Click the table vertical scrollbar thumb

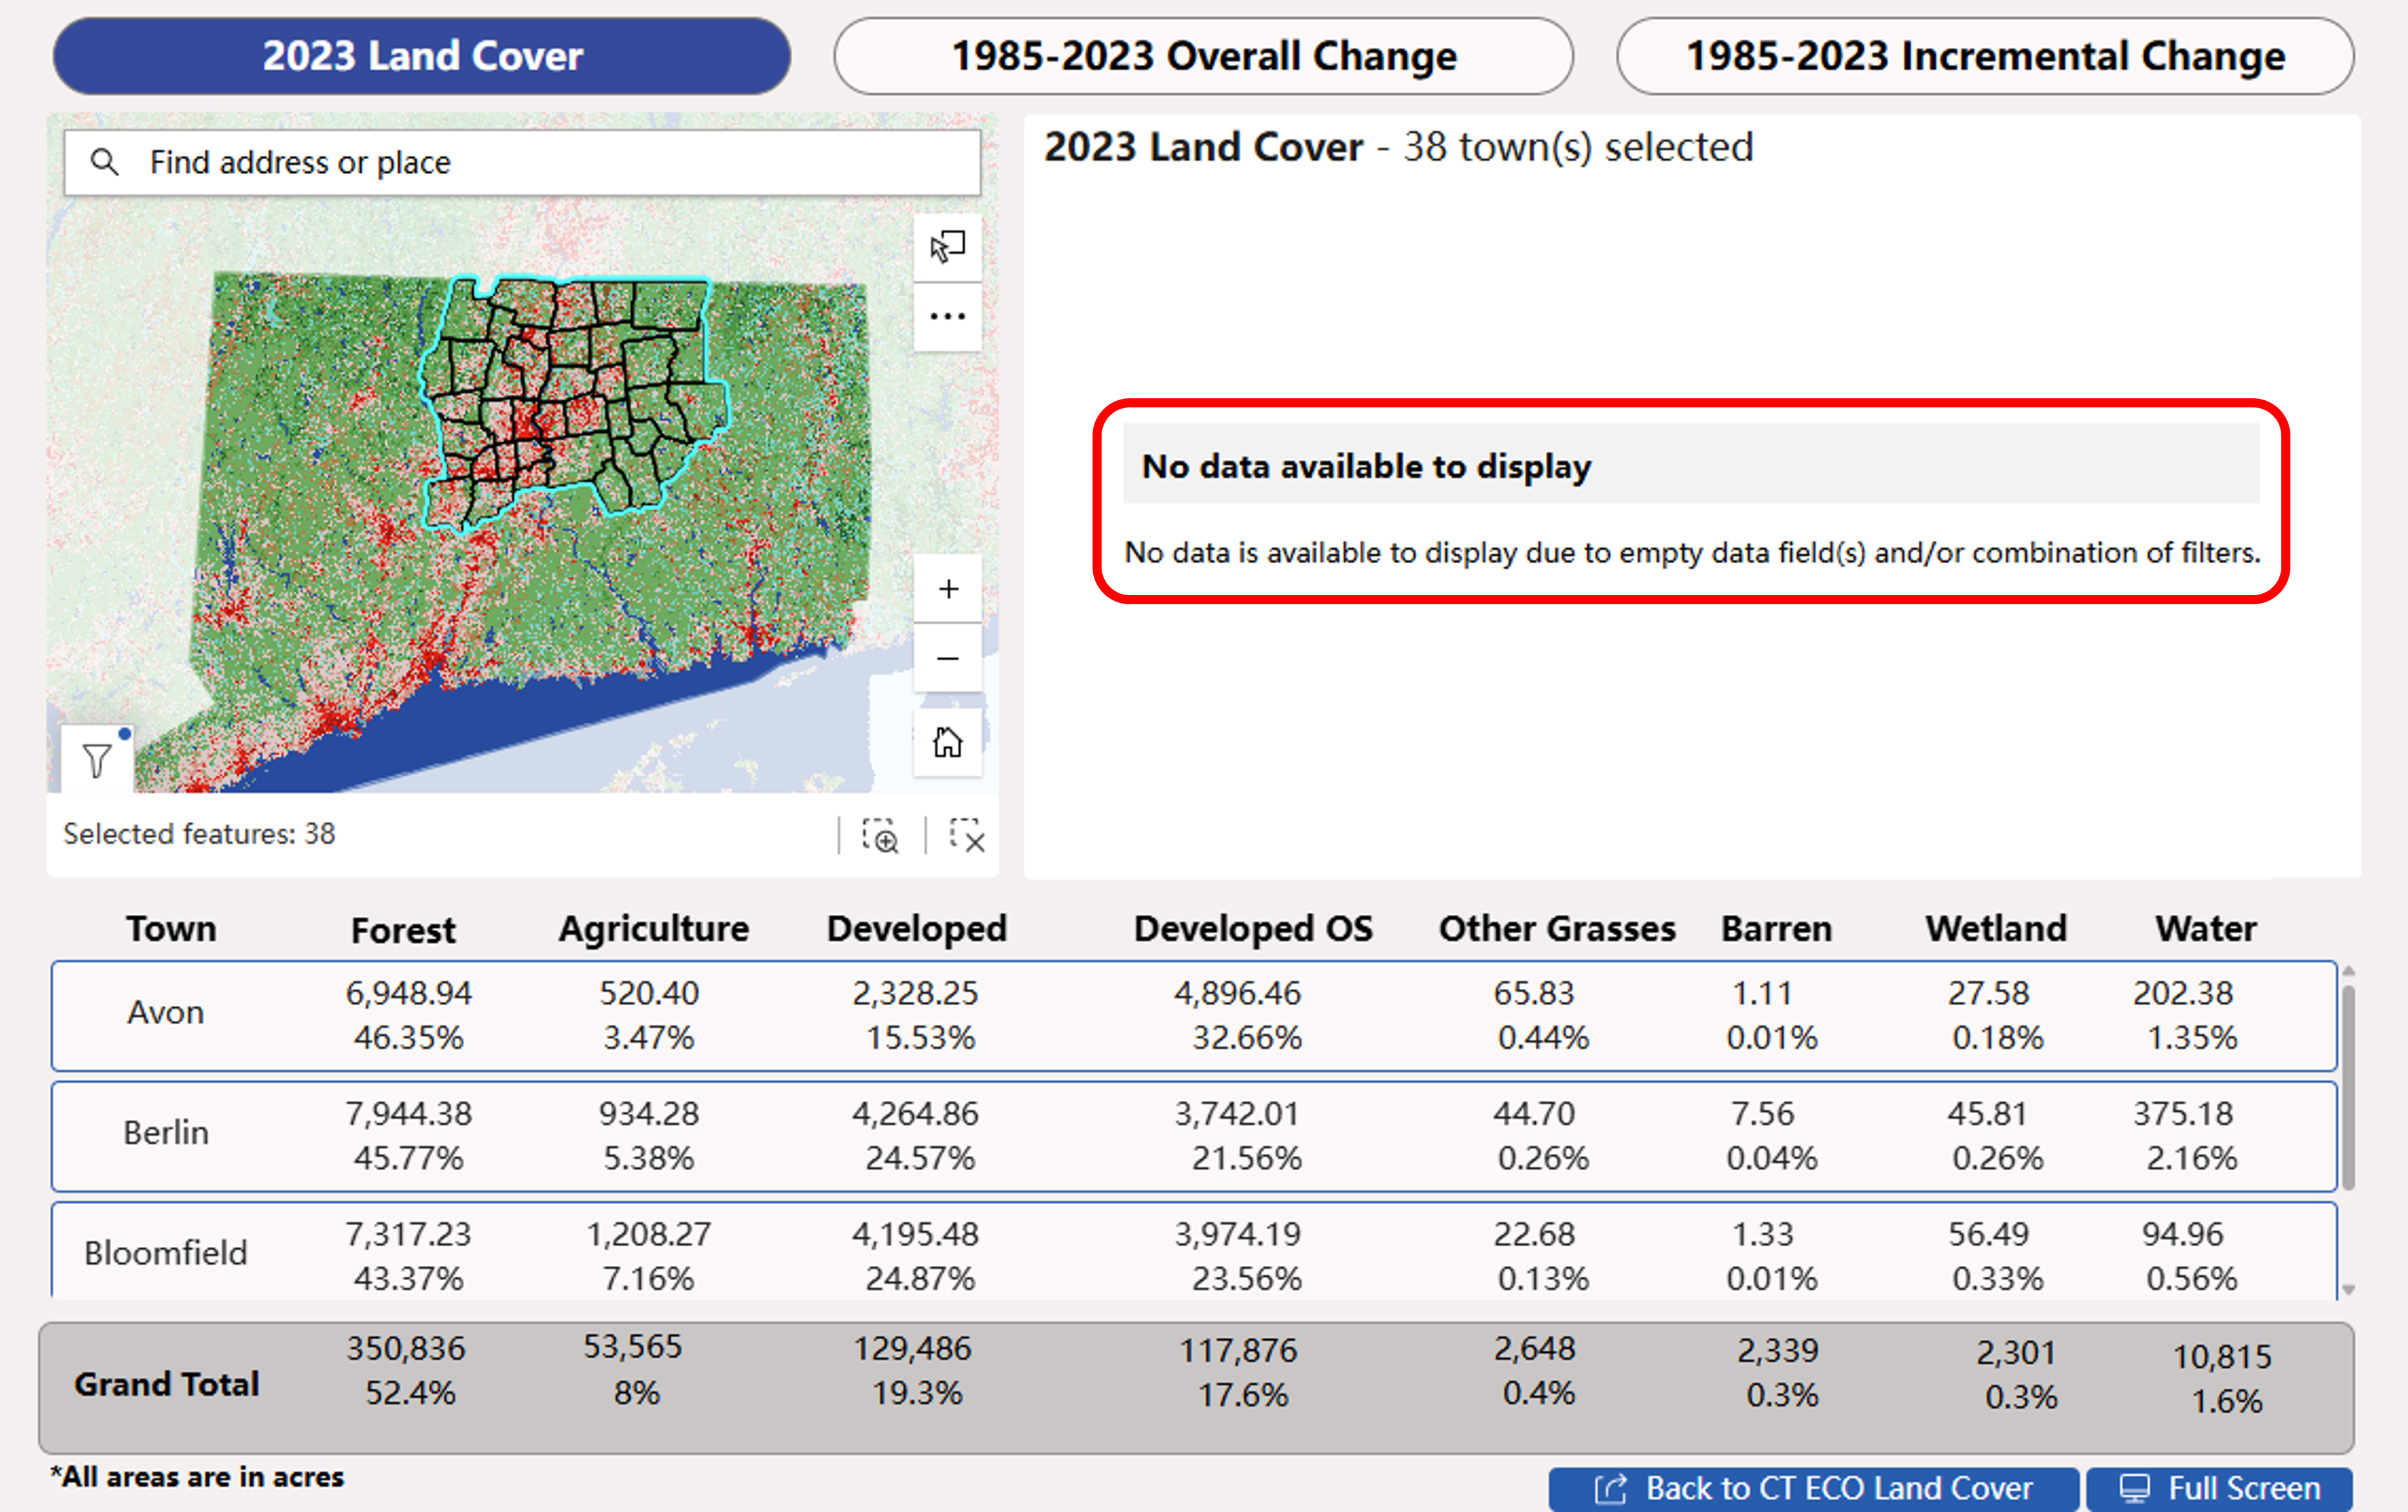click(2348, 1087)
